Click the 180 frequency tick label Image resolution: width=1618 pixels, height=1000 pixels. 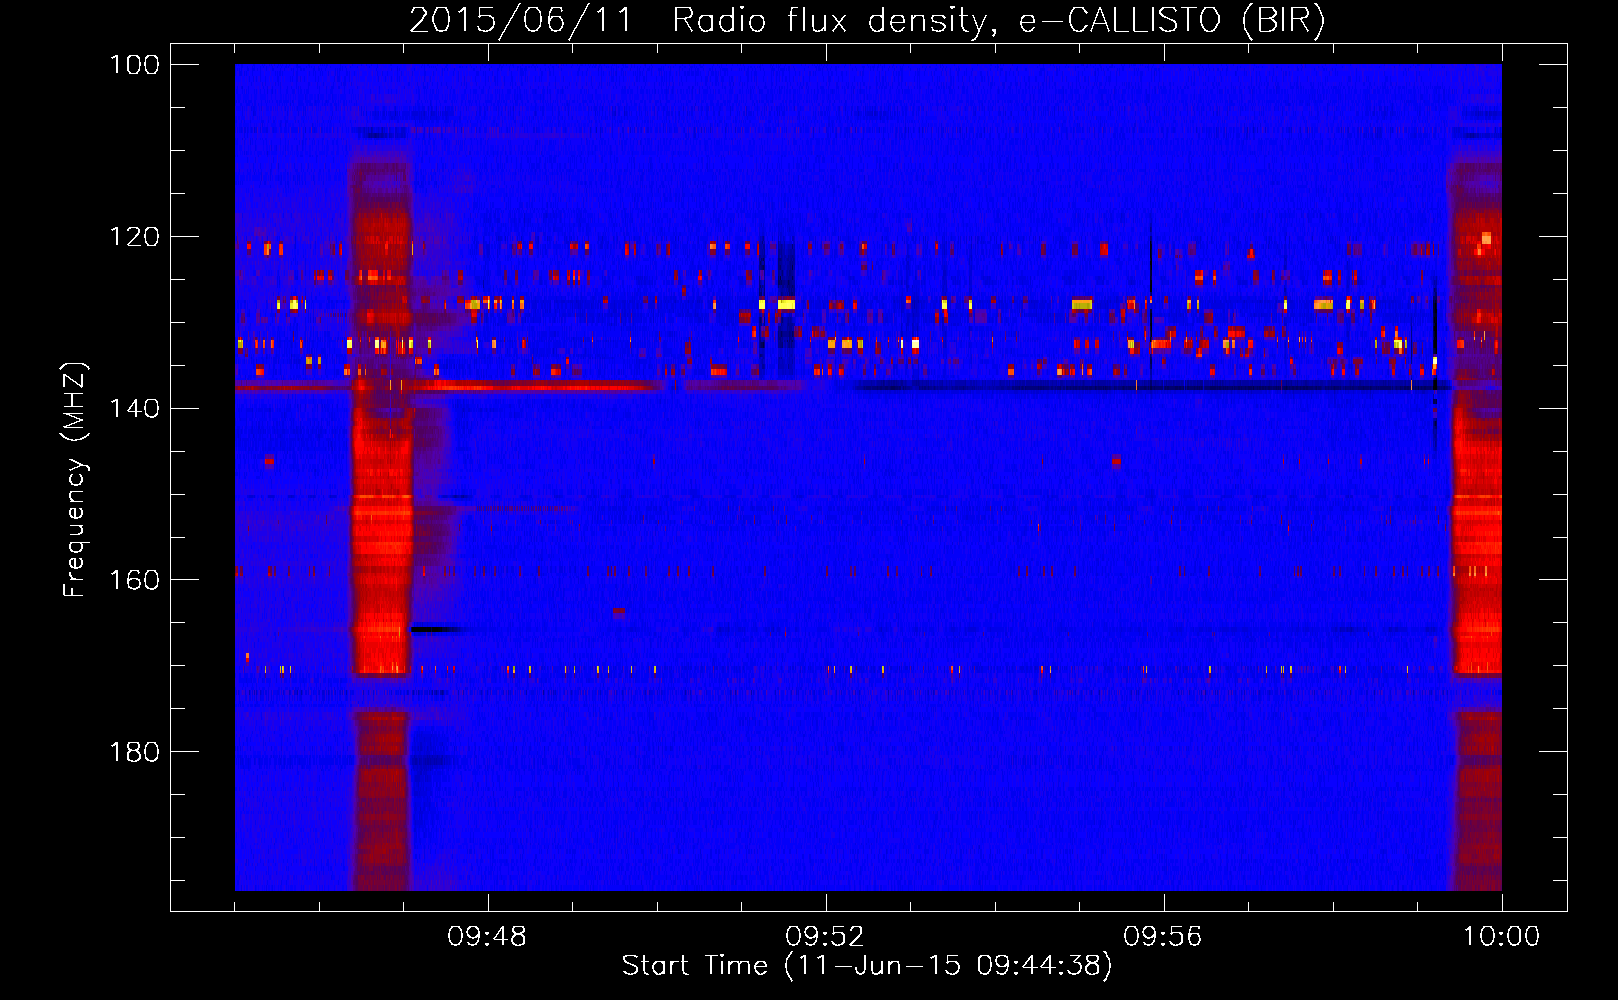coord(135,752)
